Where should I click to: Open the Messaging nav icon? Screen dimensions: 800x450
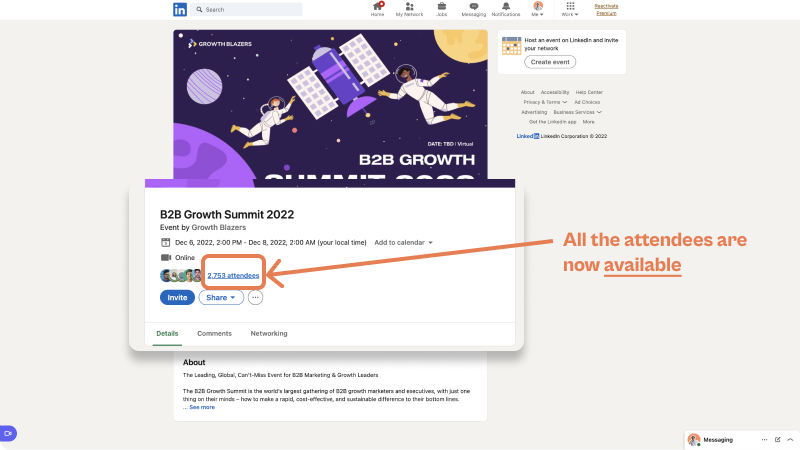click(x=473, y=9)
